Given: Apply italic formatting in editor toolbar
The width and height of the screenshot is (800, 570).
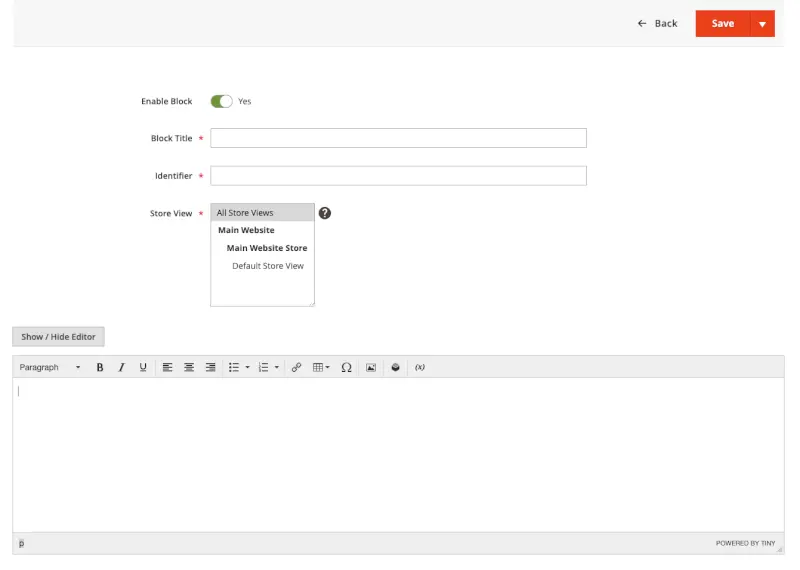Looking at the screenshot, I should point(121,367).
